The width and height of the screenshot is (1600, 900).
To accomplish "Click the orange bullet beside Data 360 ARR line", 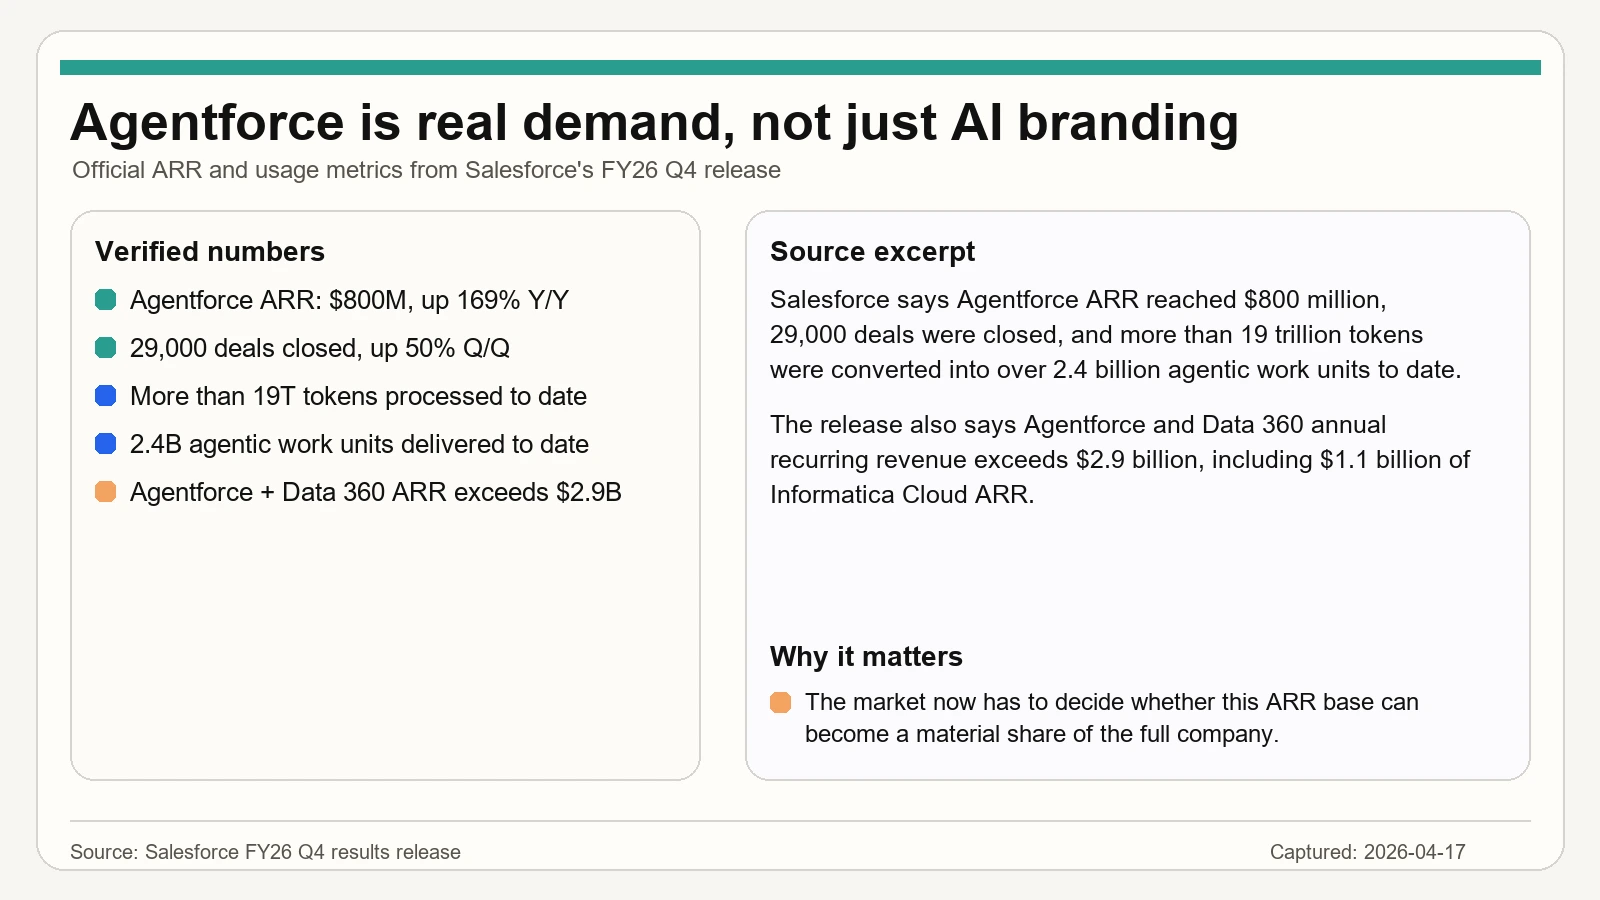I will [x=105, y=492].
